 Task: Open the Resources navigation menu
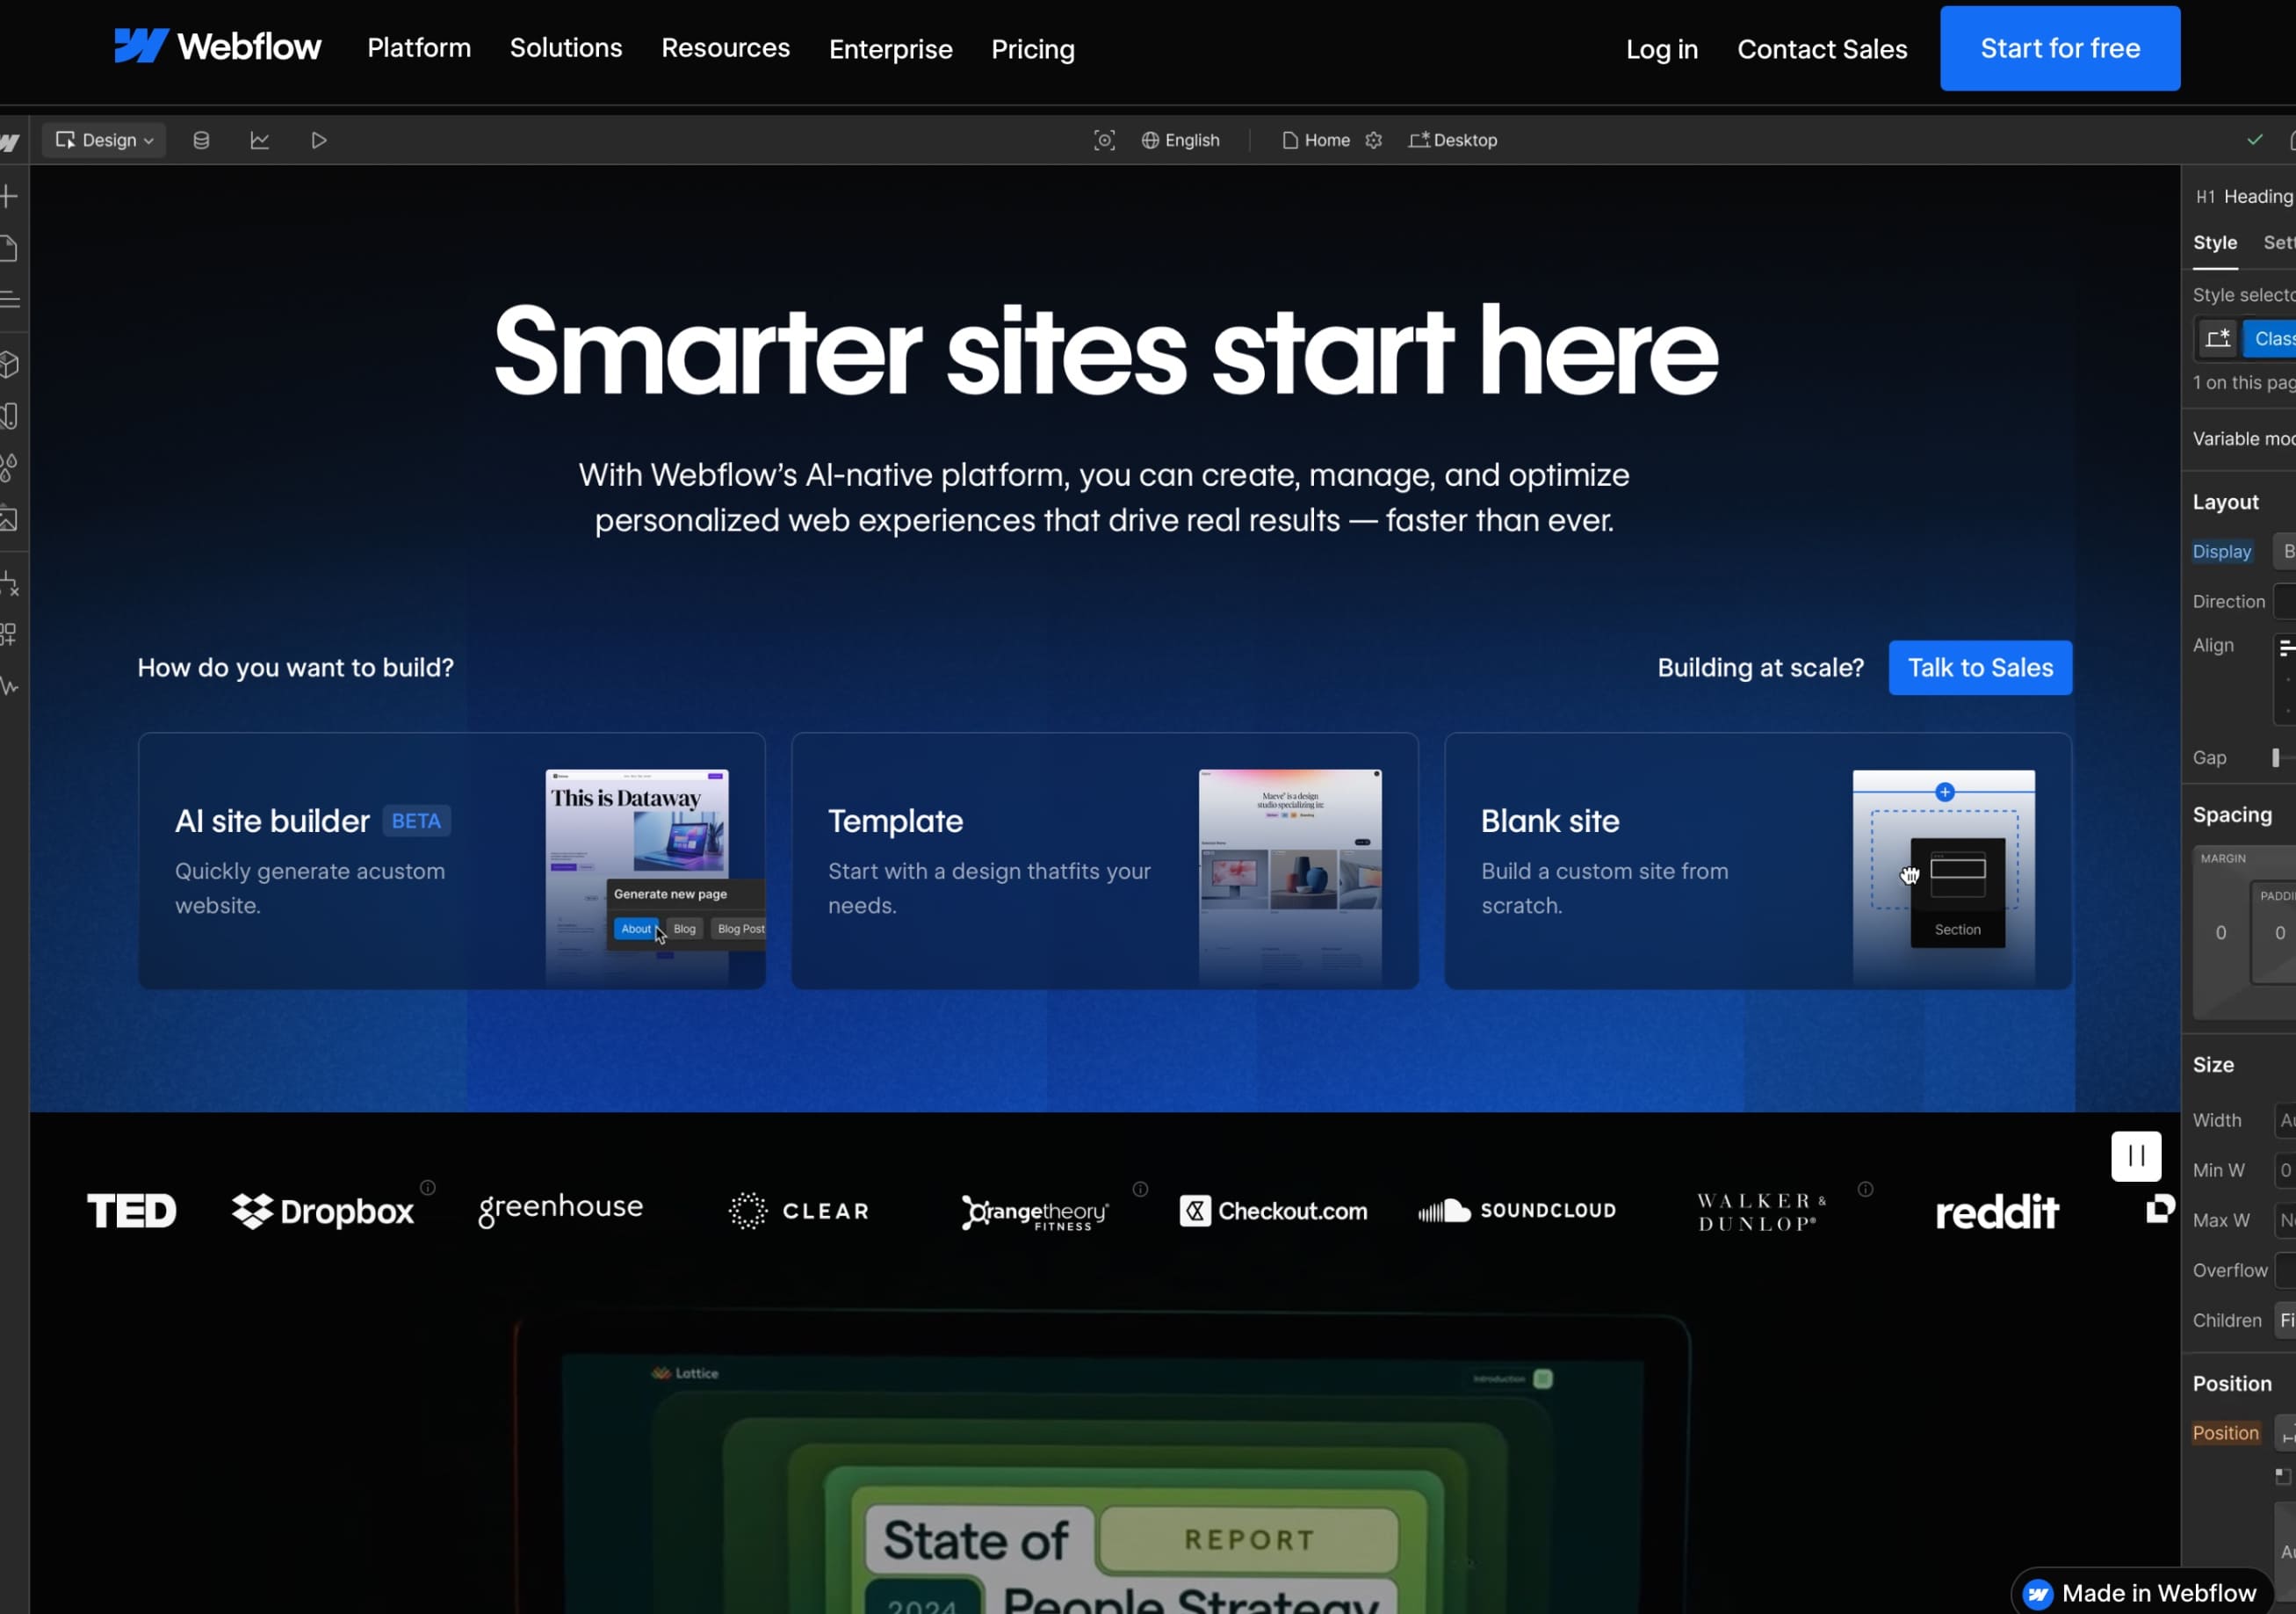pos(725,48)
